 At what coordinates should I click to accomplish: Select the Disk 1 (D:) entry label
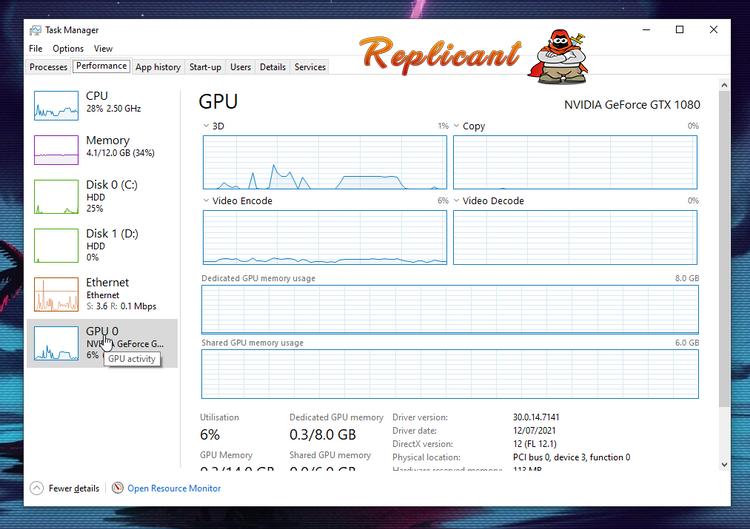tap(112, 233)
